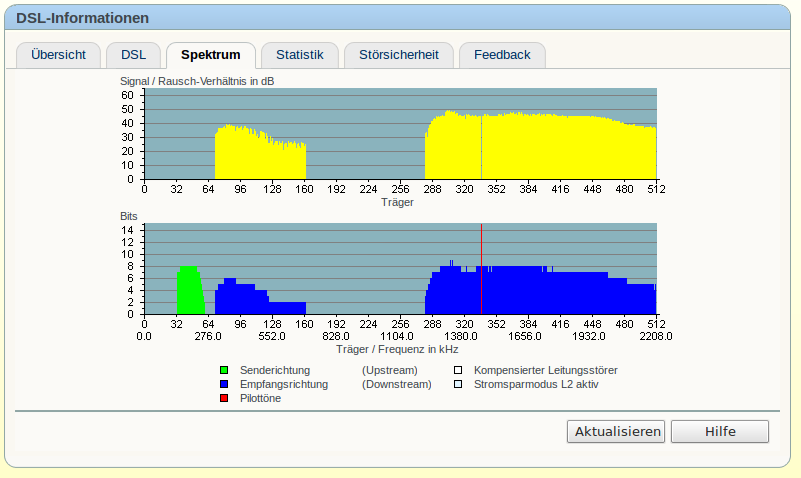
Task: Open the Feedback tab
Action: pyautogui.click(x=502, y=55)
